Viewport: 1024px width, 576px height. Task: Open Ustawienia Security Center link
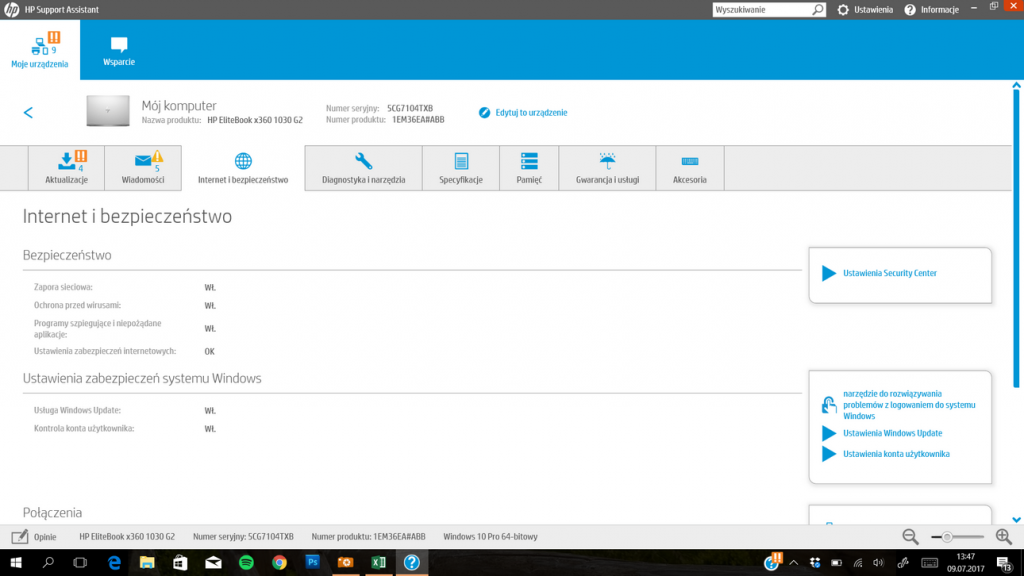(x=889, y=273)
